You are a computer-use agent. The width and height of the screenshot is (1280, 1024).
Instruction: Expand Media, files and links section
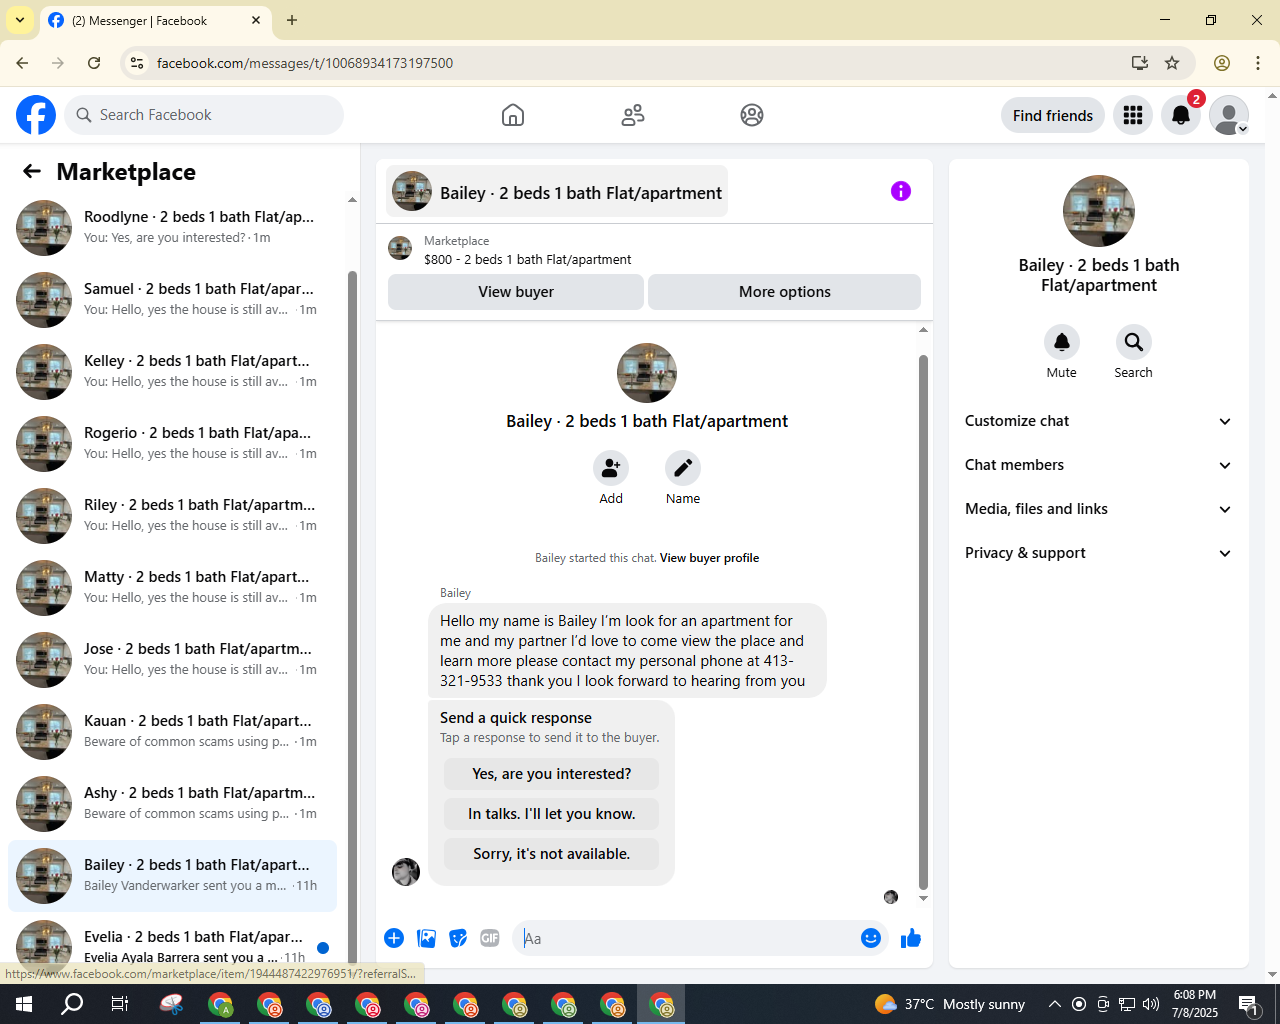[1099, 509]
